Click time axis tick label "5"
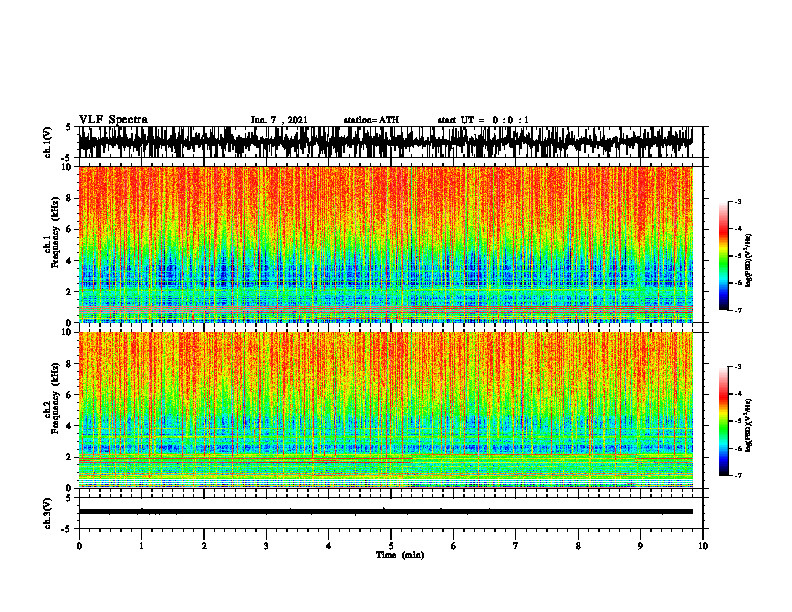792x612 pixels. [x=391, y=546]
